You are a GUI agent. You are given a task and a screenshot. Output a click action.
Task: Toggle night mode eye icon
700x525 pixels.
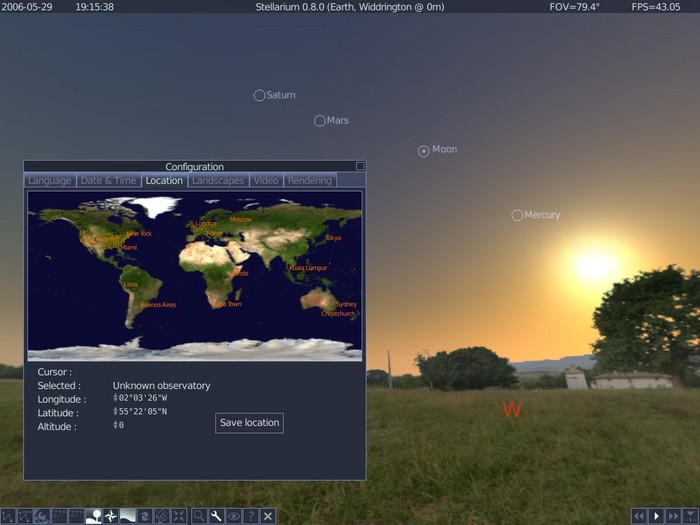click(233, 516)
